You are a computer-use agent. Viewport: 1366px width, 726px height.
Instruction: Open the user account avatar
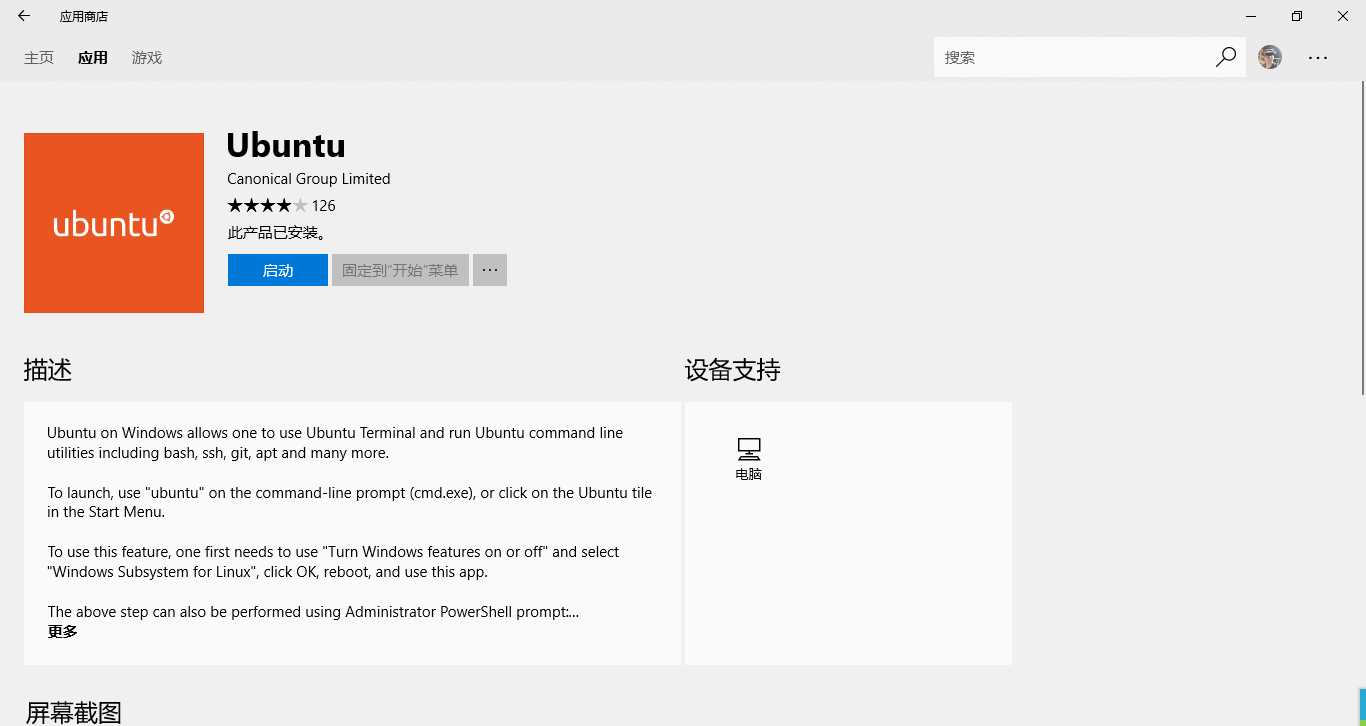pos(1270,57)
